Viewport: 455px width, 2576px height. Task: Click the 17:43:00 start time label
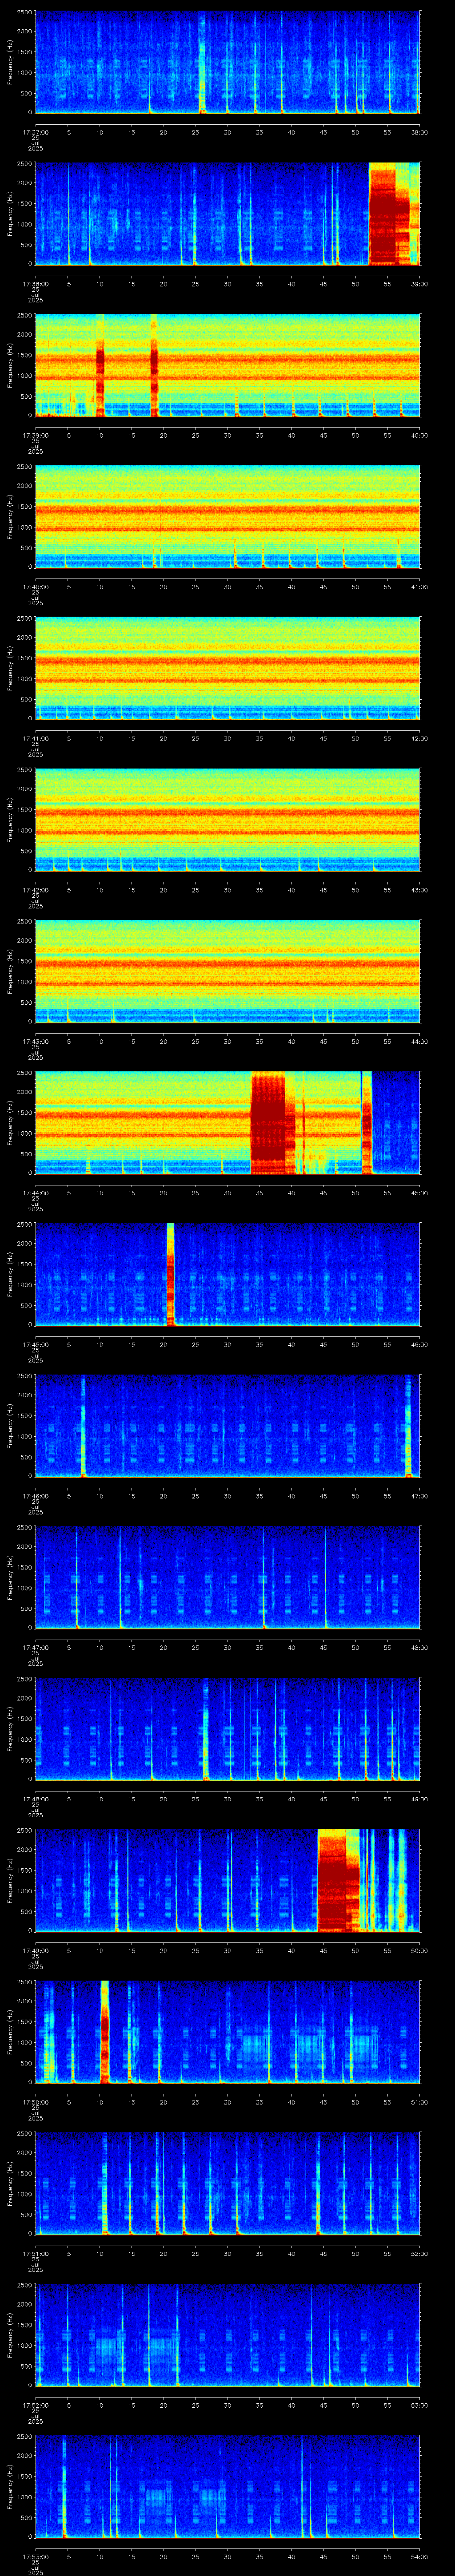coord(35,1041)
